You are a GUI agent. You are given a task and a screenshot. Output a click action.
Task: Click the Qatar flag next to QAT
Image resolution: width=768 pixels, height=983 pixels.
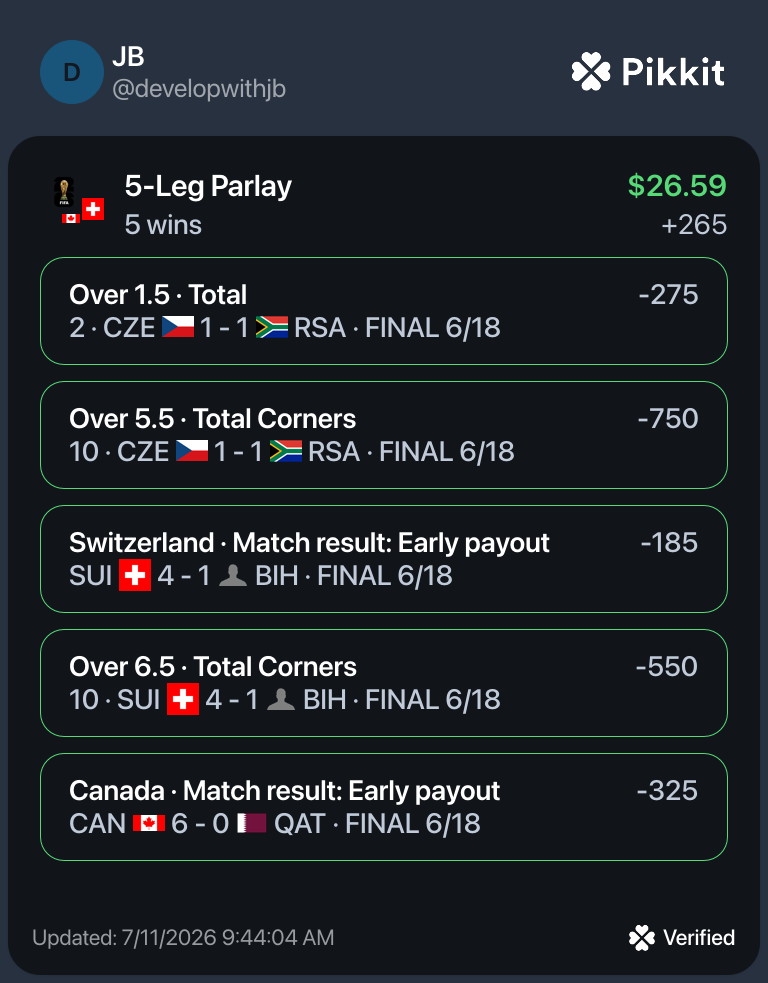point(252,823)
